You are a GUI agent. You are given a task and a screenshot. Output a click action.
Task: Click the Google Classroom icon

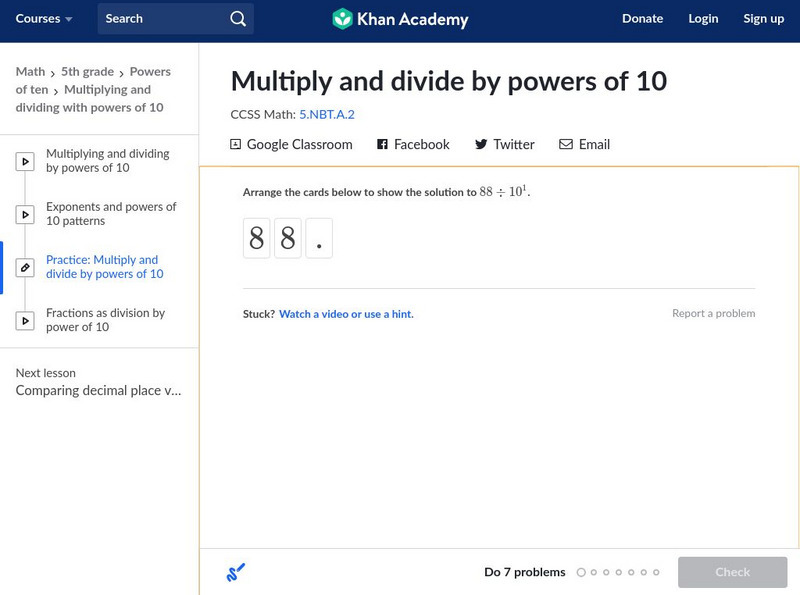coord(235,144)
